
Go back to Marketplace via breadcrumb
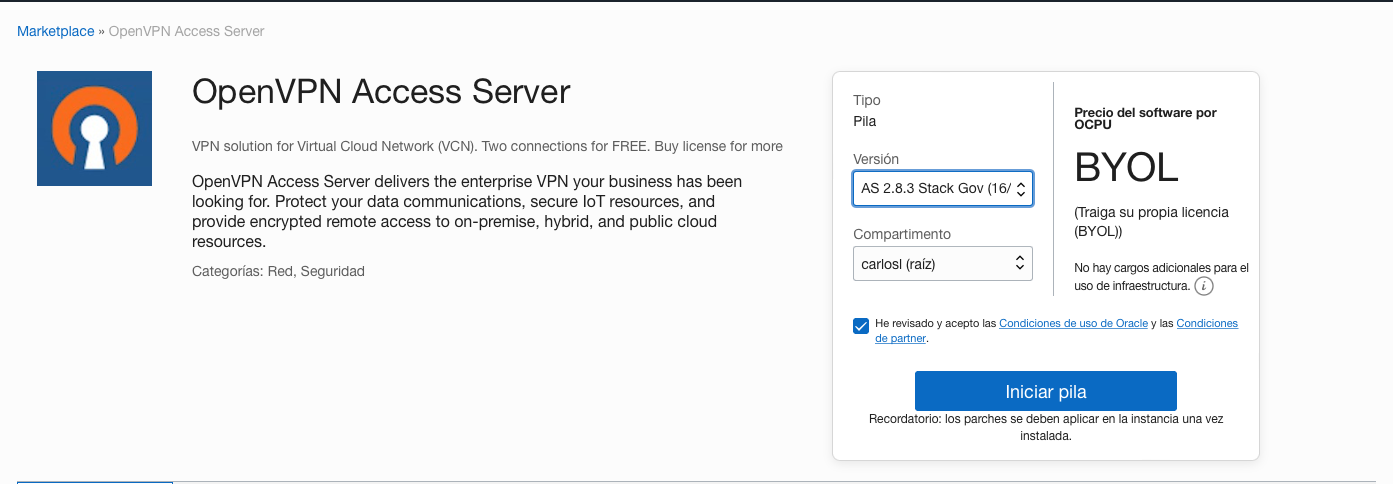pyautogui.click(x=55, y=31)
